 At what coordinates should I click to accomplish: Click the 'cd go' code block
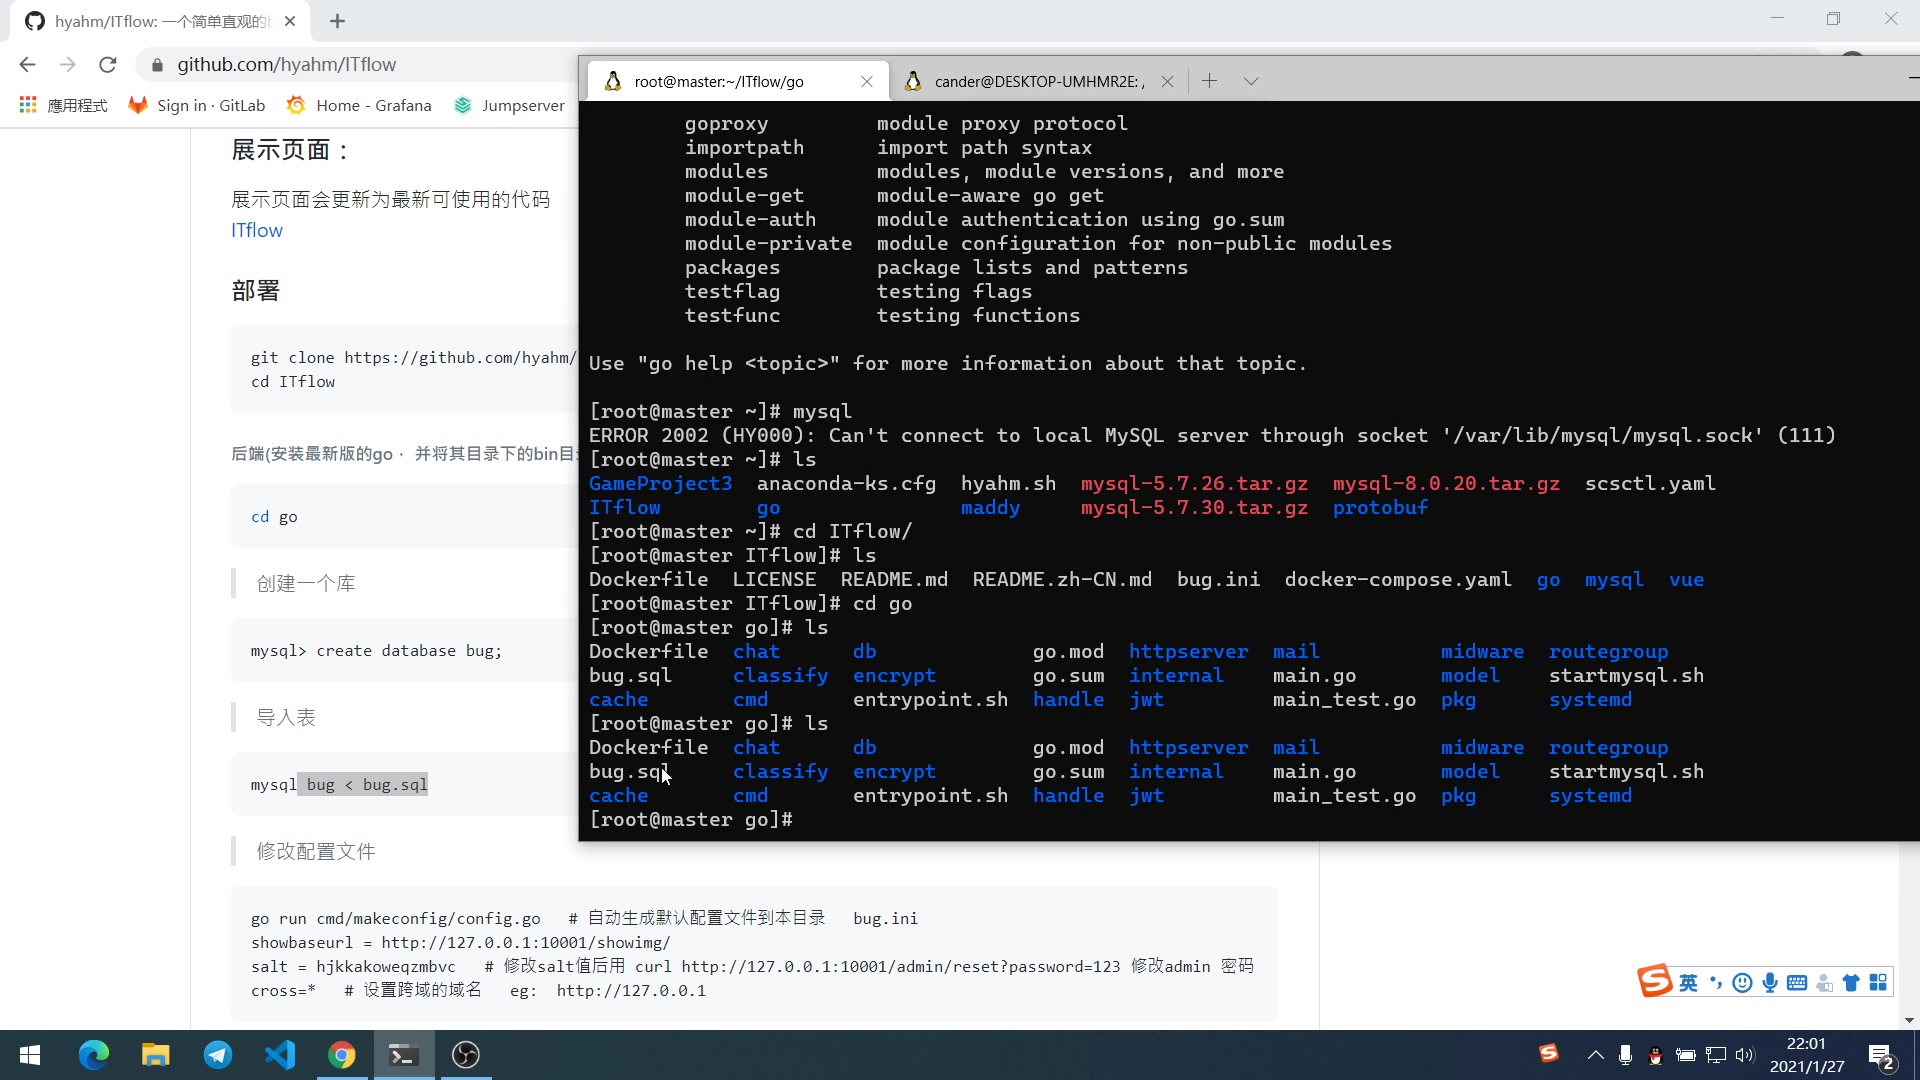click(404, 516)
